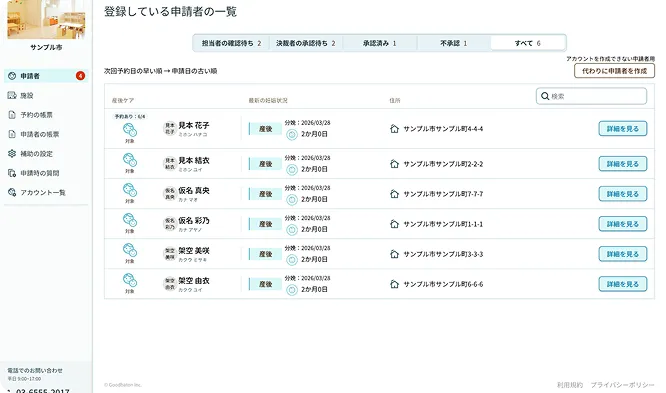Click the 申請者 face icon in sidebar
This screenshot has width=666, height=393.
point(12,76)
